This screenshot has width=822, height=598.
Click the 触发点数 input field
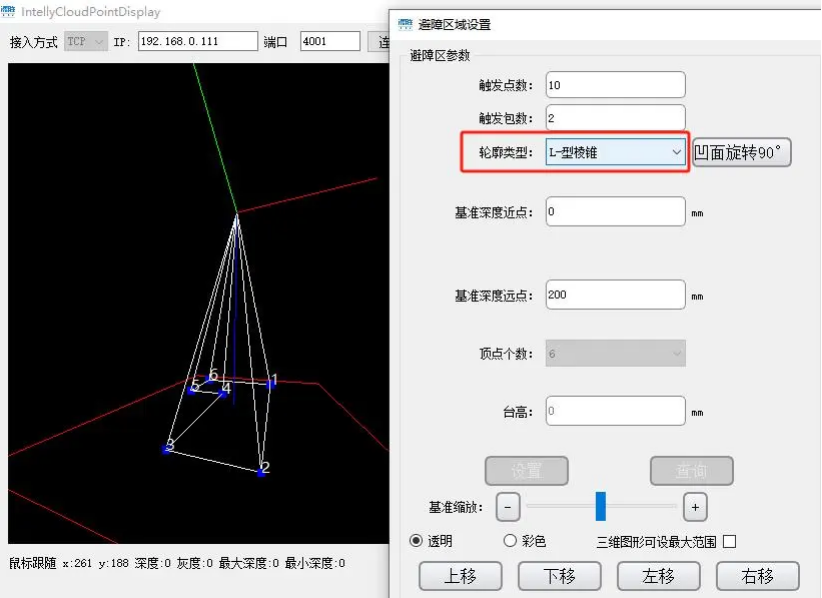(615, 85)
